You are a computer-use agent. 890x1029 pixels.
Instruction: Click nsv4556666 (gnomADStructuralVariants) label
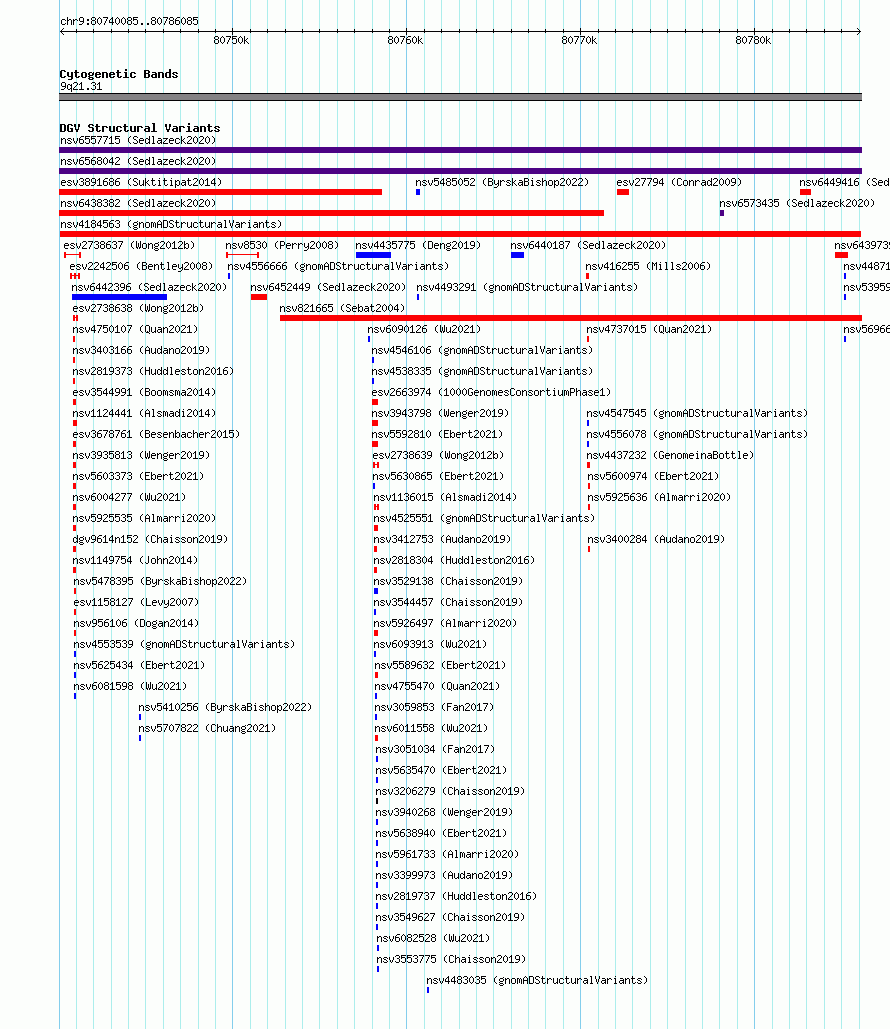click(338, 266)
